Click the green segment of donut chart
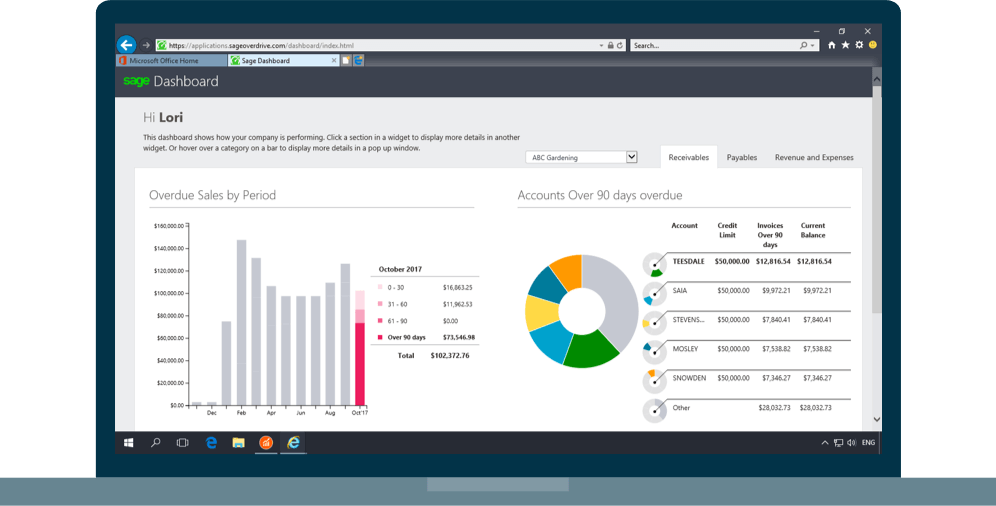This screenshot has height=506, width=996. click(590, 351)
